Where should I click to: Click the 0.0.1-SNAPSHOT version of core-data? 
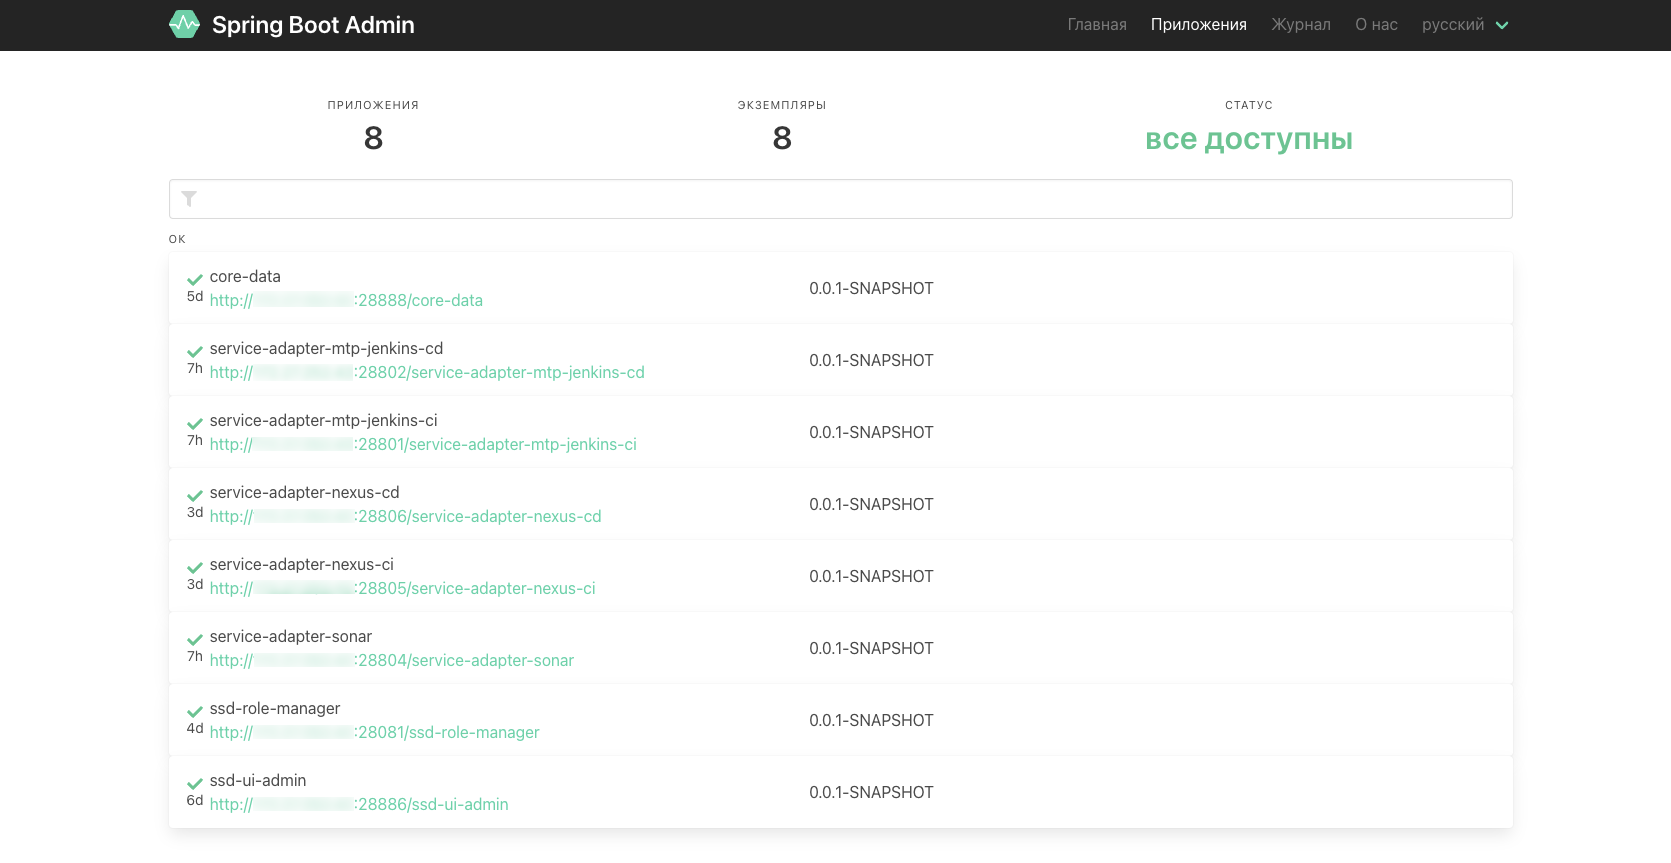pos(871,288)
